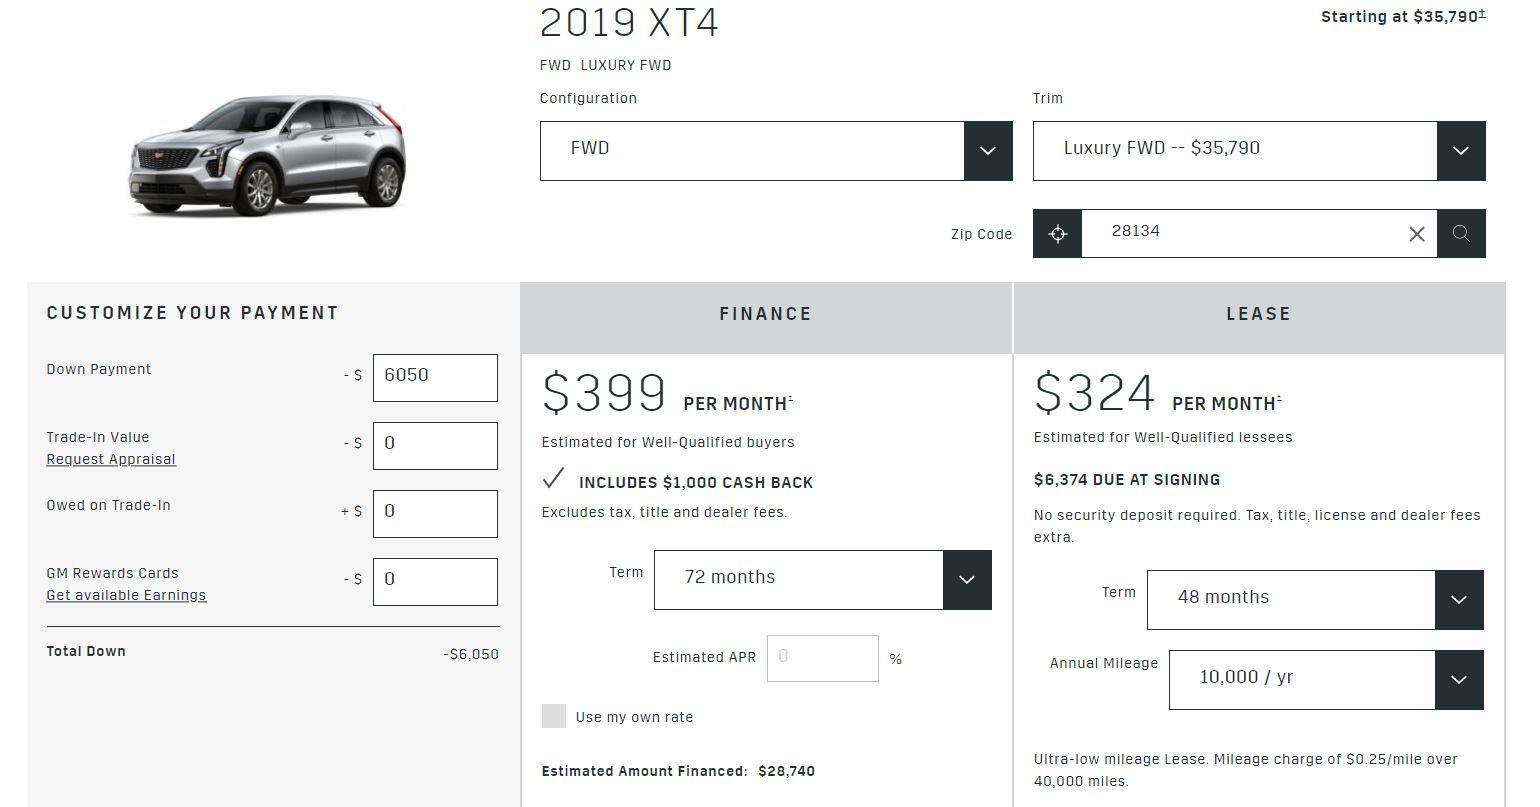Open the Luxury FWD Trim dropdown
Viewport: 1540px width, 807px height.
(1460, 150)
